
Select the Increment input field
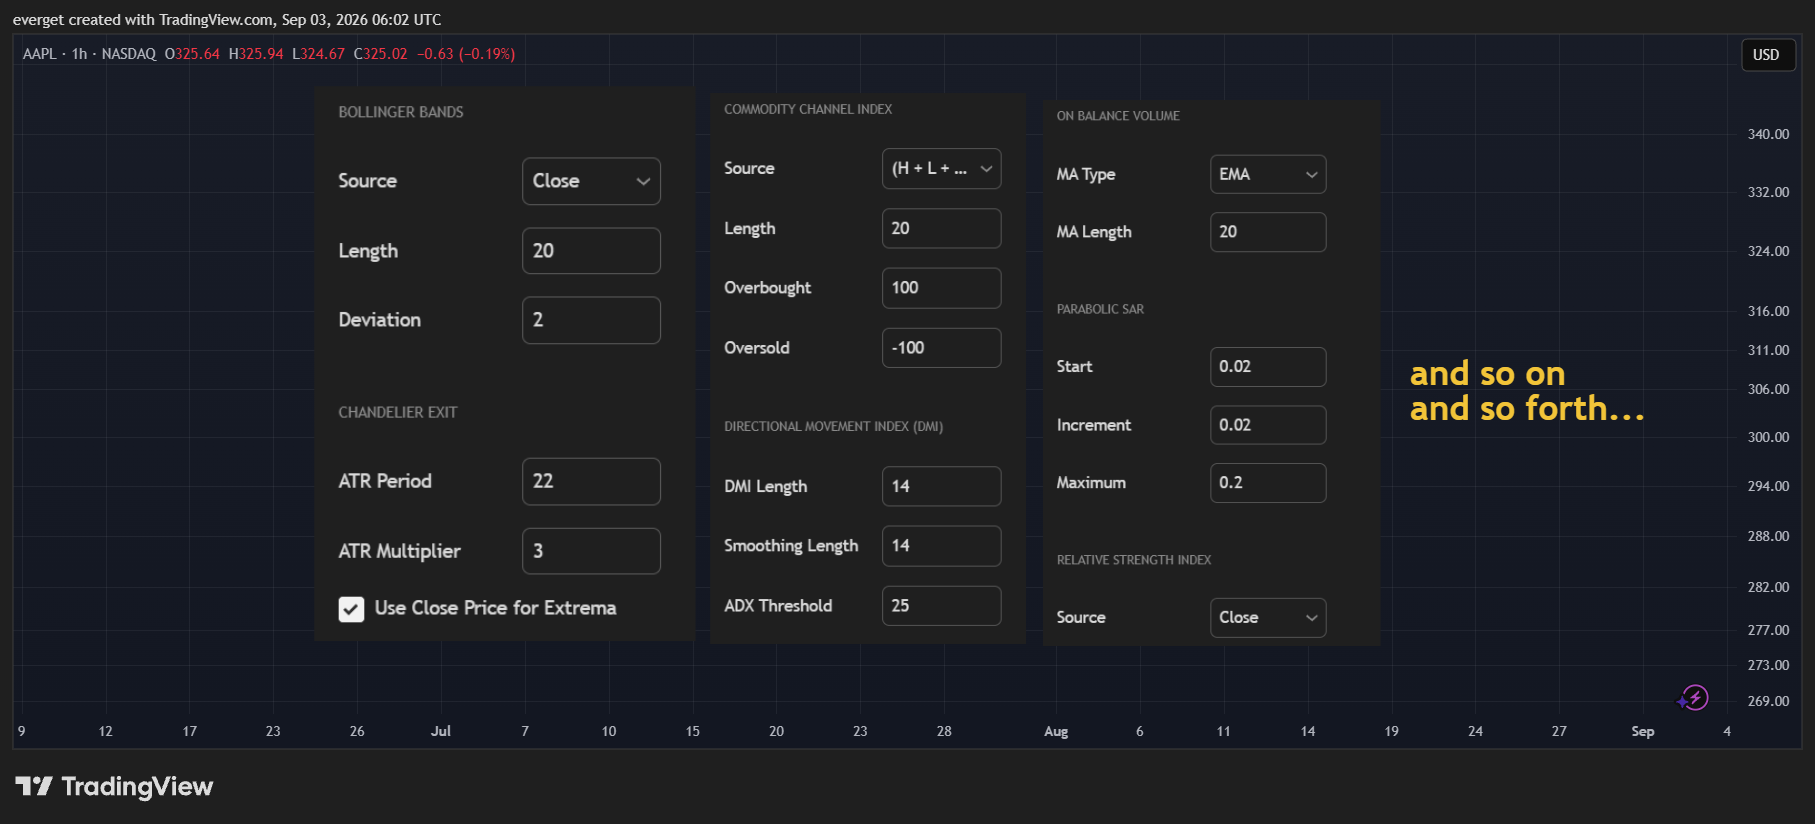[1268, 425]
